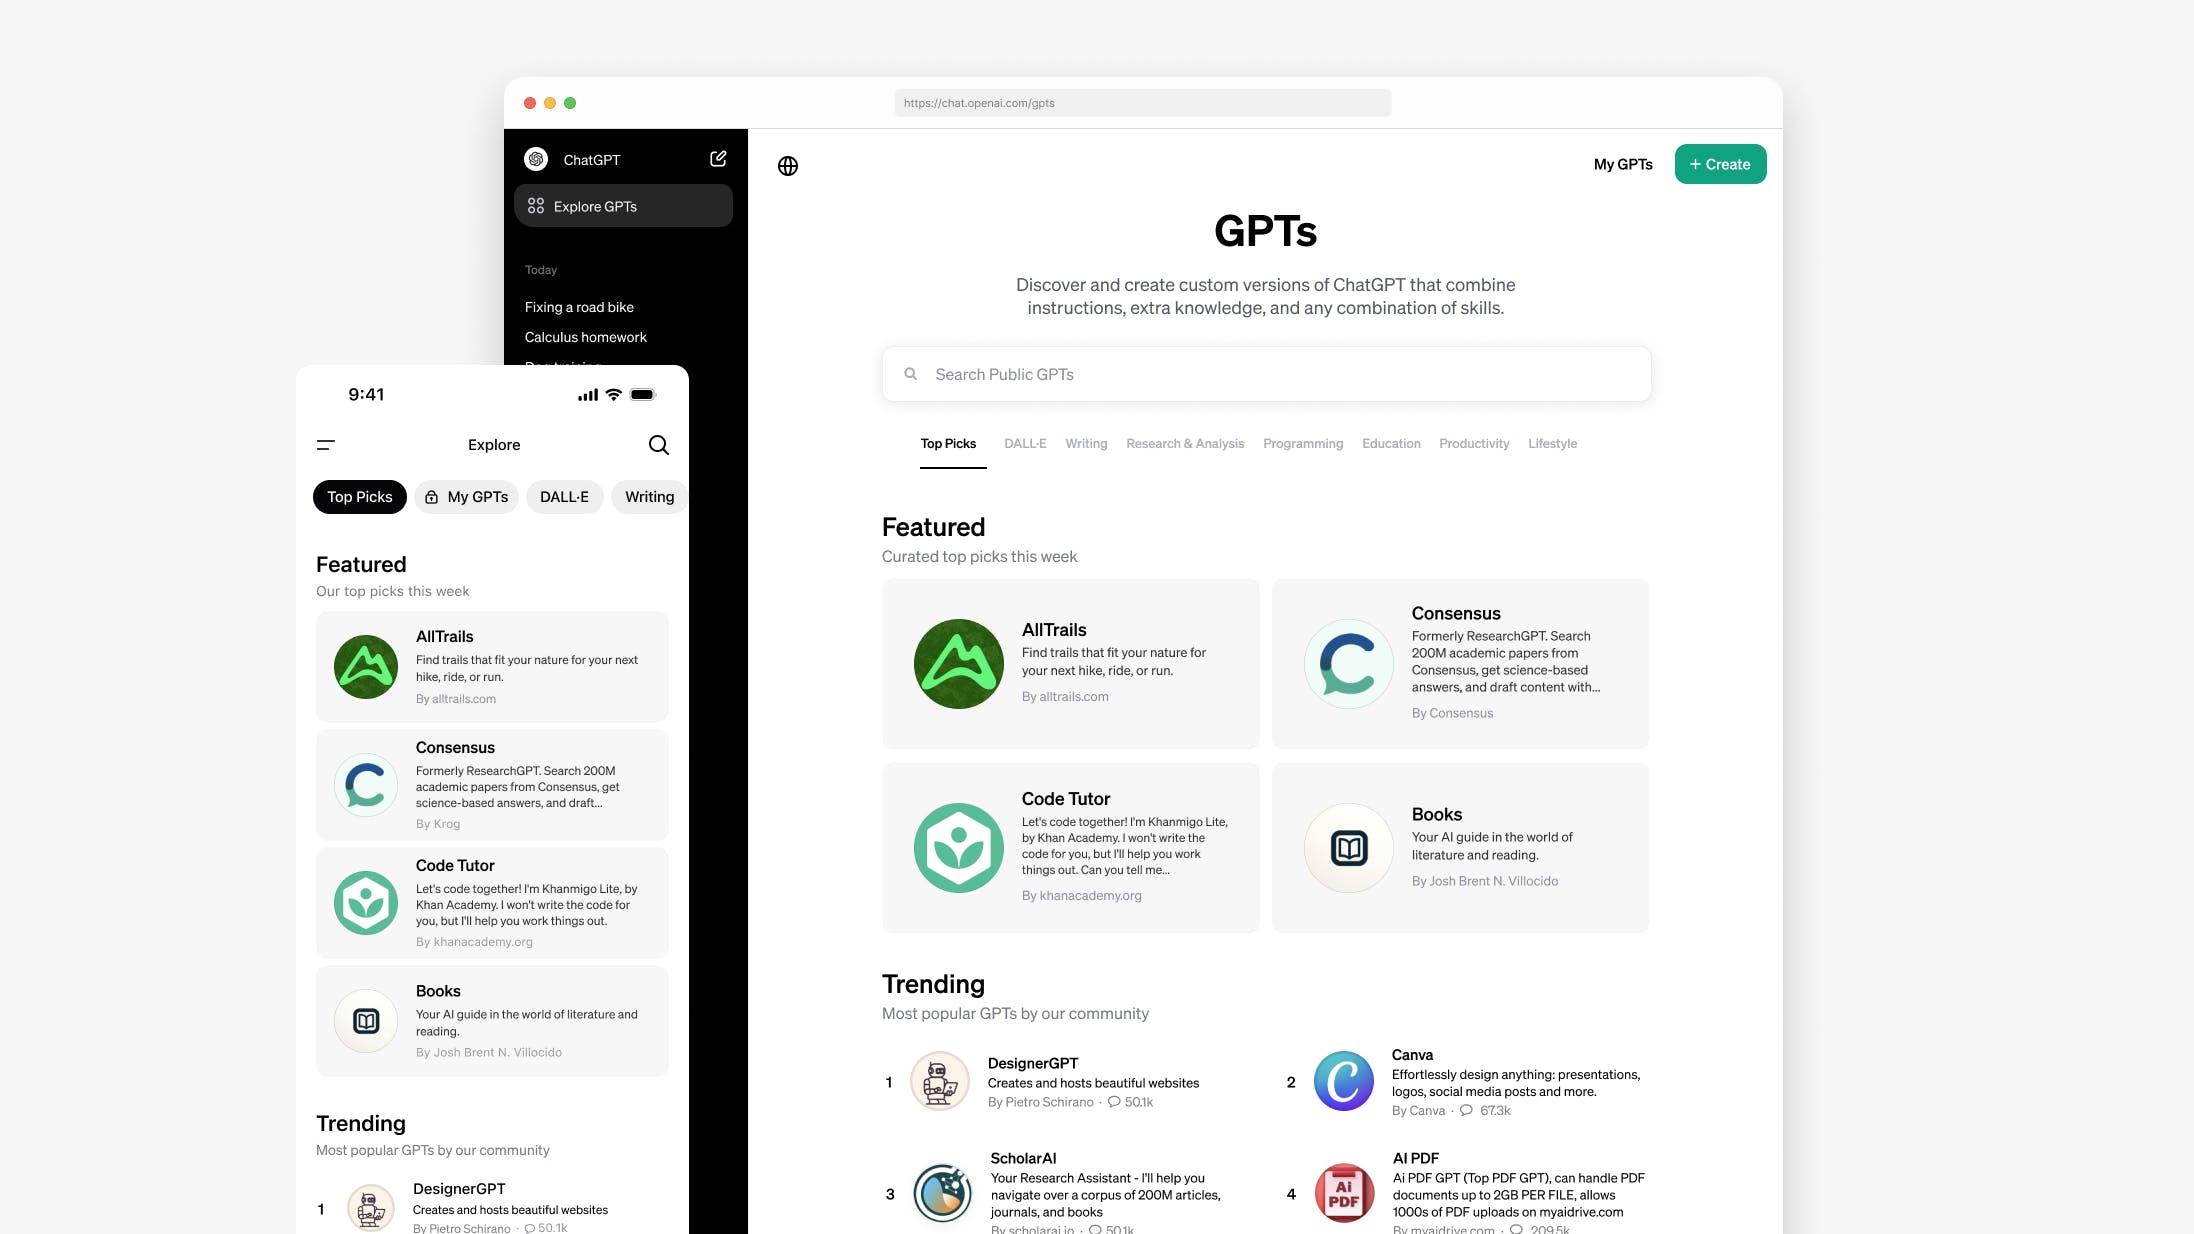This screenshot has width=2194, height=1234.
Task: Click the green Create button
Action: pos(1719,163)
